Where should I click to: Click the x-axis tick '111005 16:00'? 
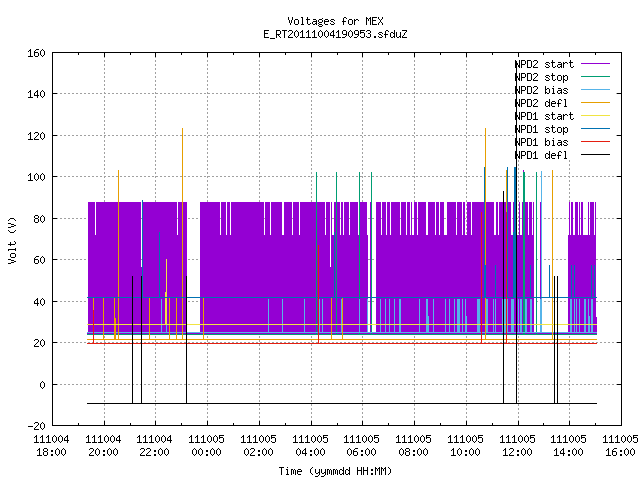(620, 446)
